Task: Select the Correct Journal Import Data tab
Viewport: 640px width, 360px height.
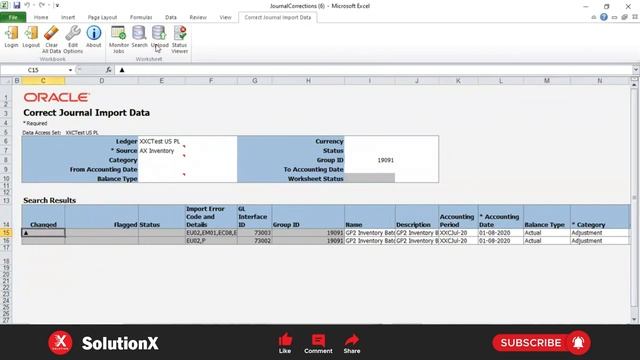Action: (278, 17)
